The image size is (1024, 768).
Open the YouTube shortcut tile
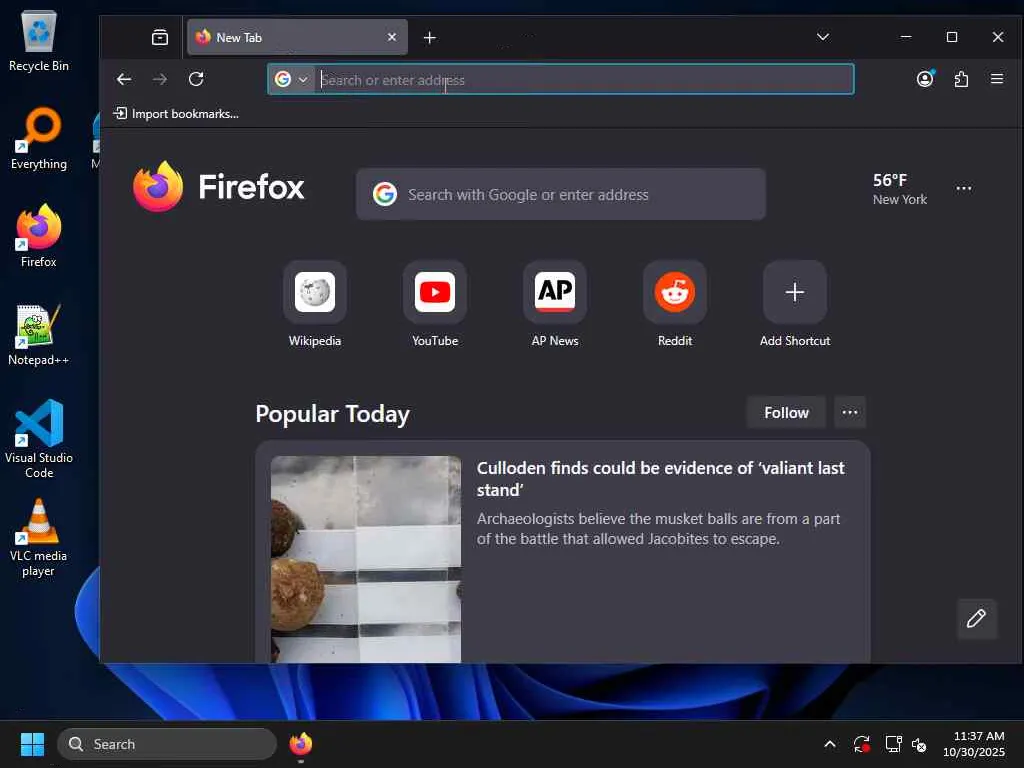coord(435,304)
